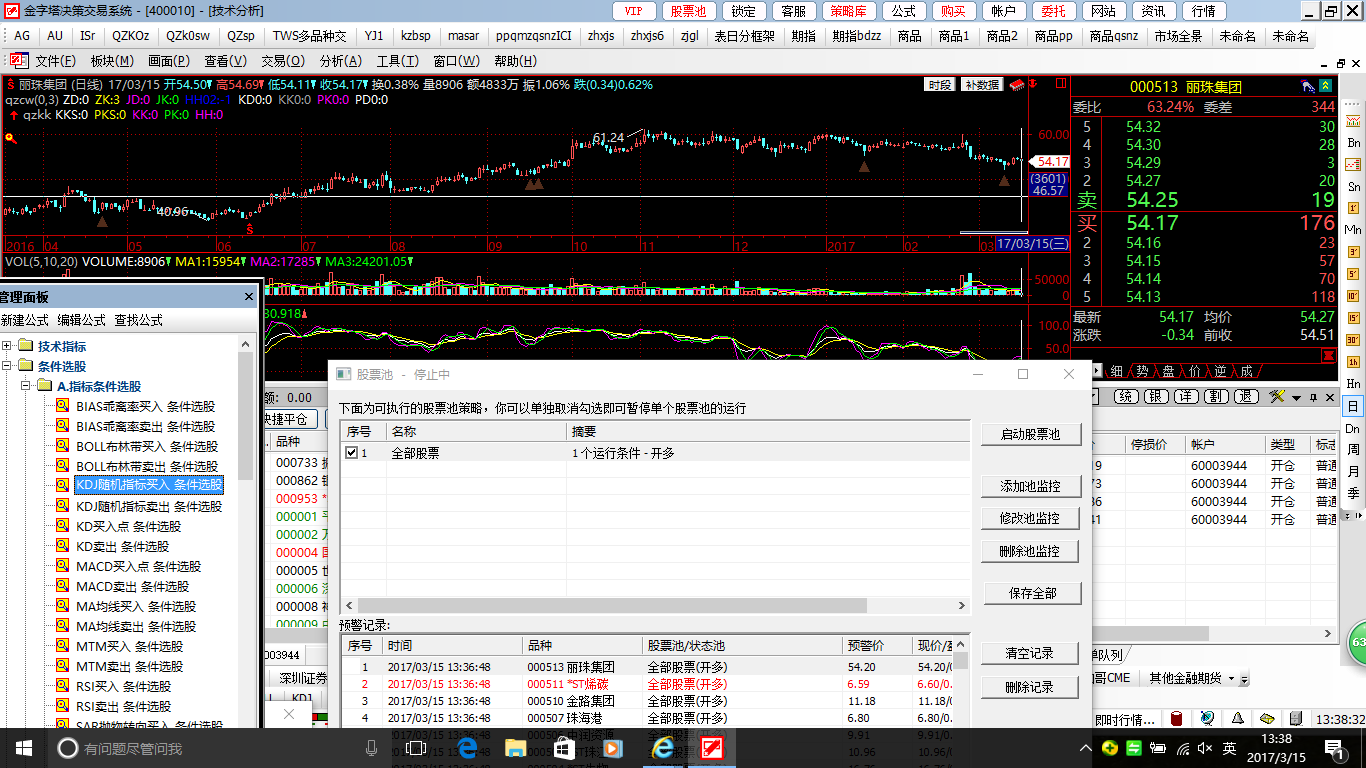1366x768 pixels.
Task: Click the 启动股票池 button
Action: pyautogui.click(x=1030, y=434)
